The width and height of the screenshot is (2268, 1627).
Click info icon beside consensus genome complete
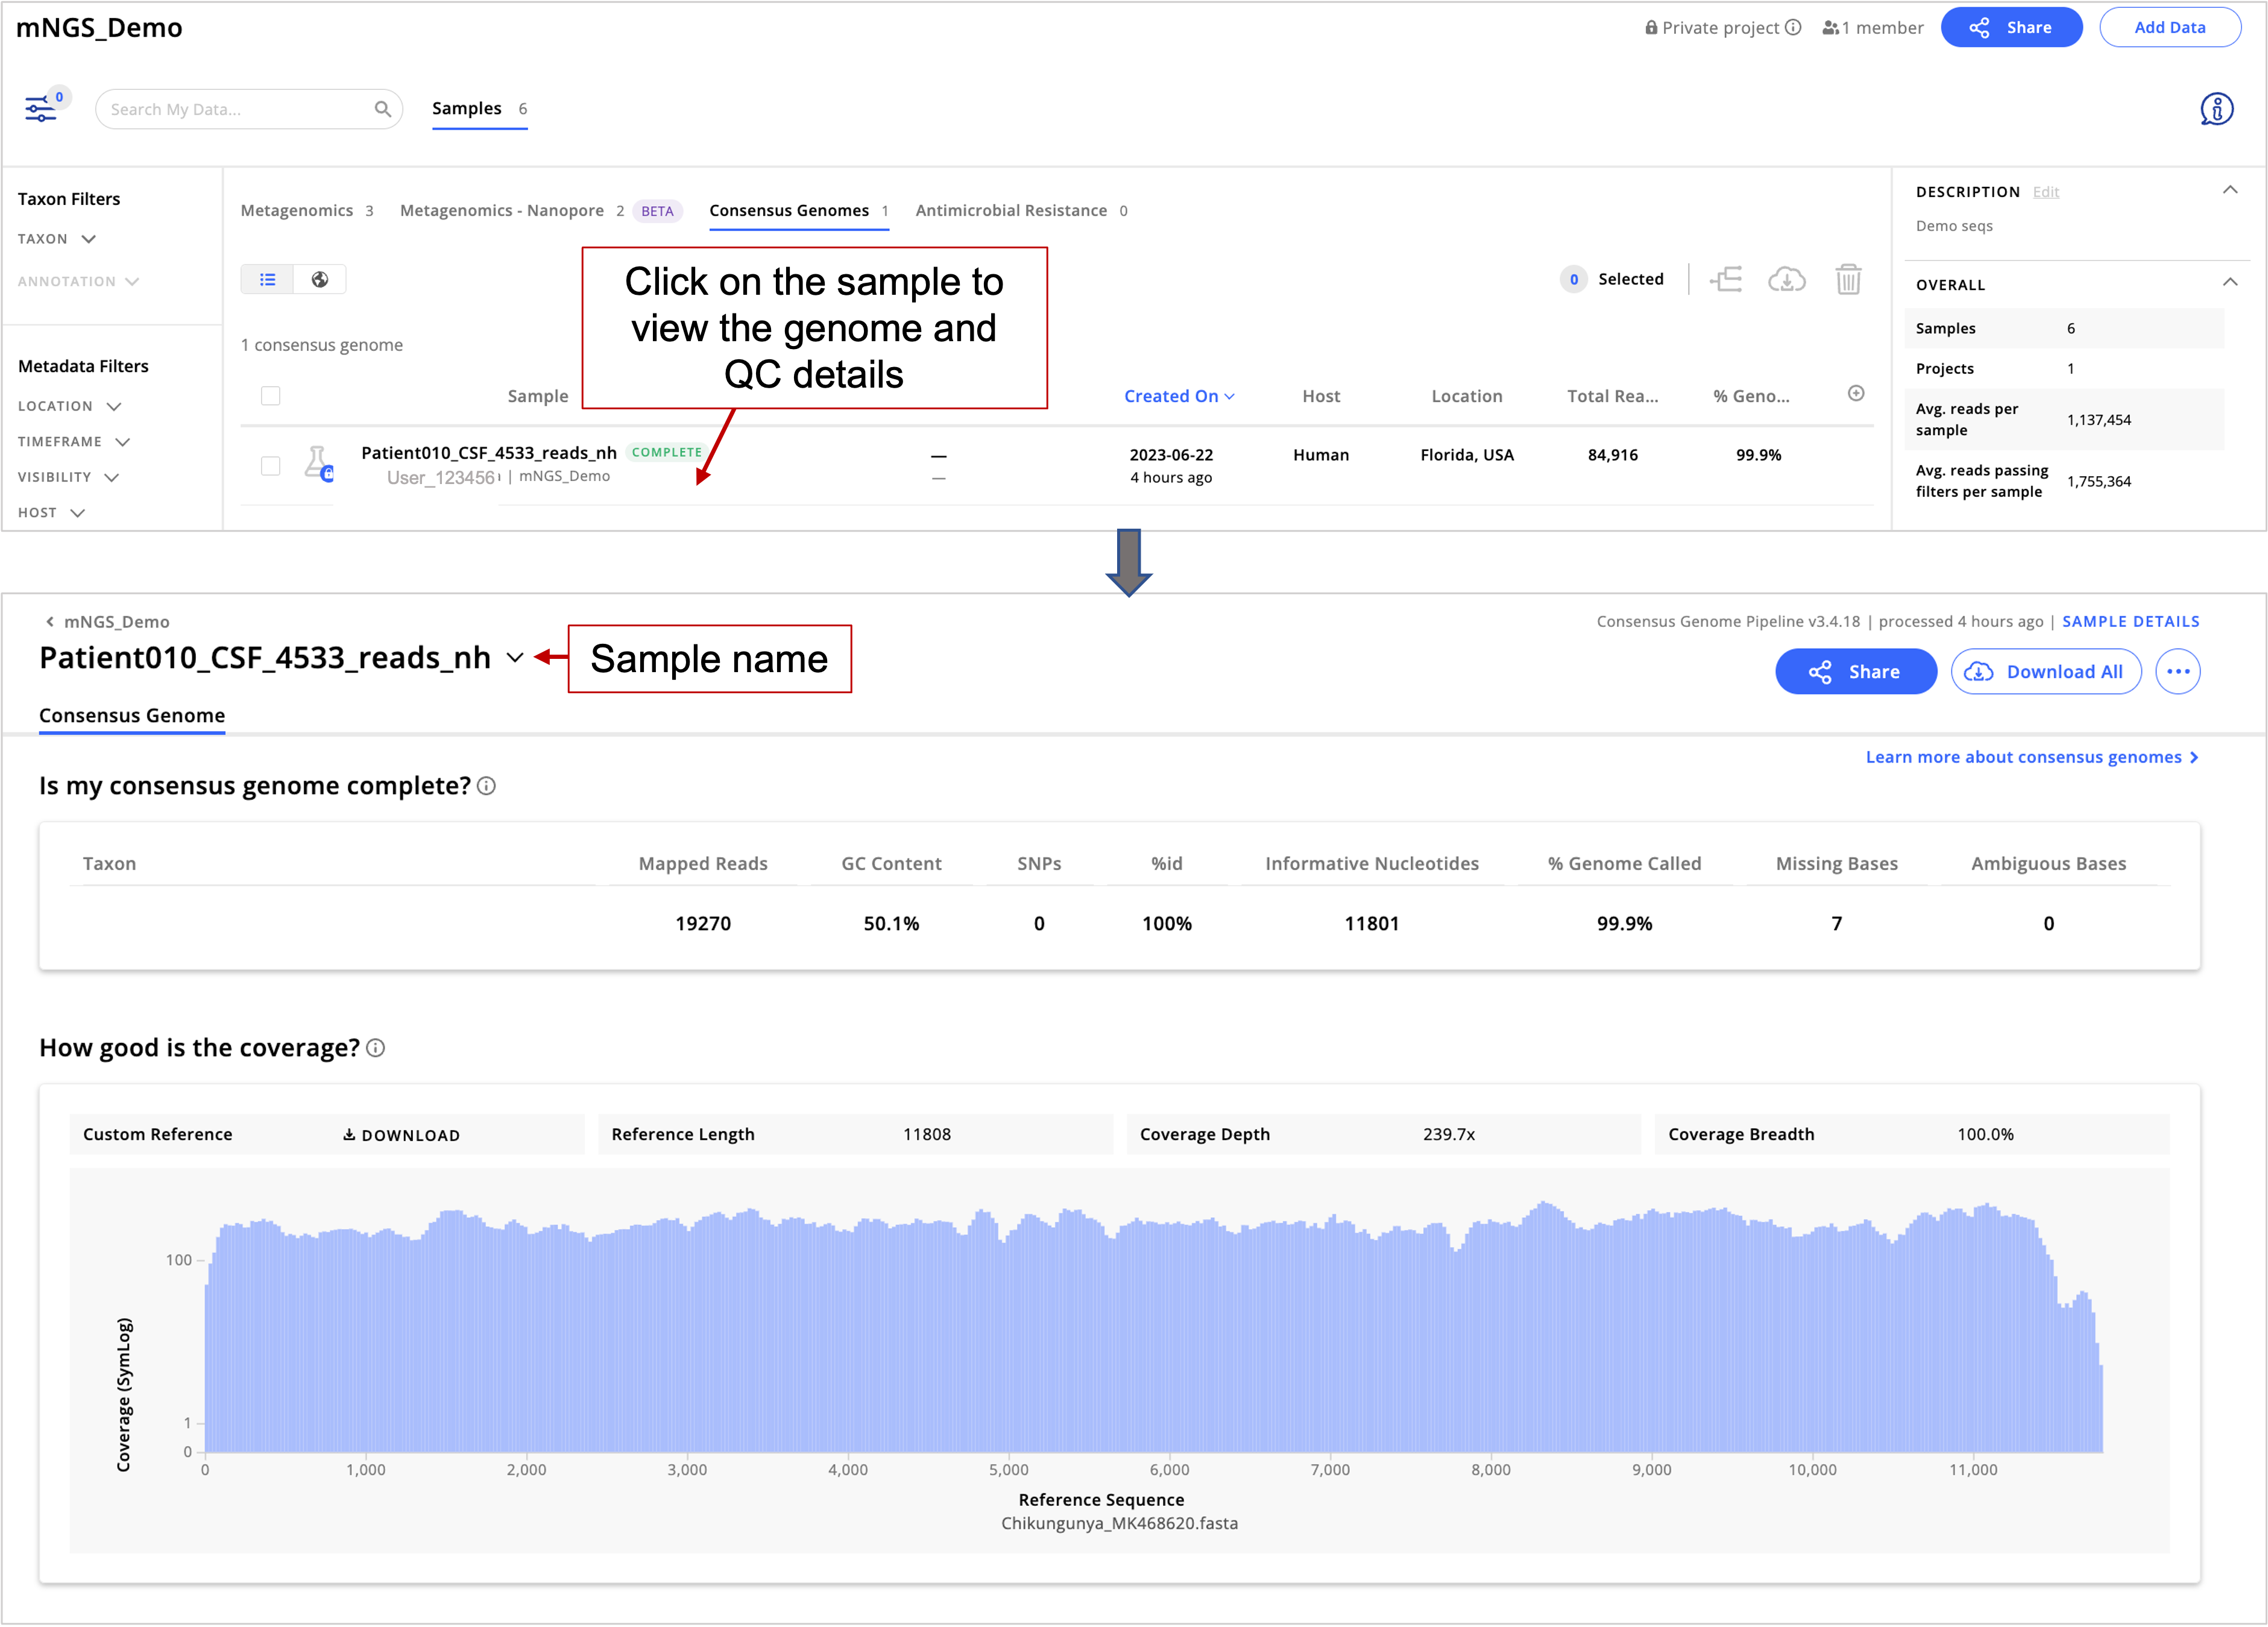click(x=486, y=786)
